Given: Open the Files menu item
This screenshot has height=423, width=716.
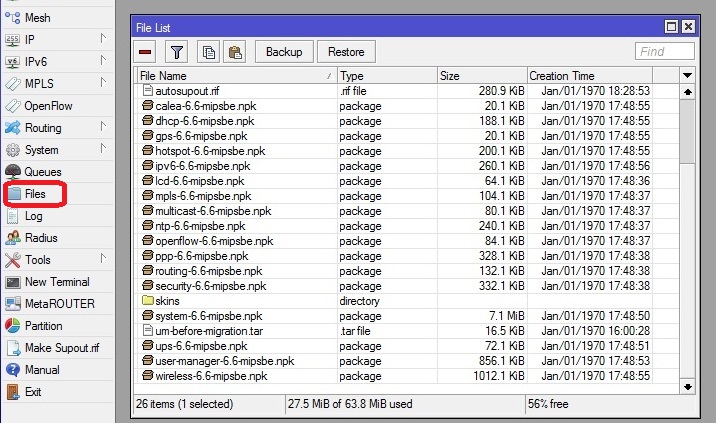Looking at the screenshot, I should point(35,194).
